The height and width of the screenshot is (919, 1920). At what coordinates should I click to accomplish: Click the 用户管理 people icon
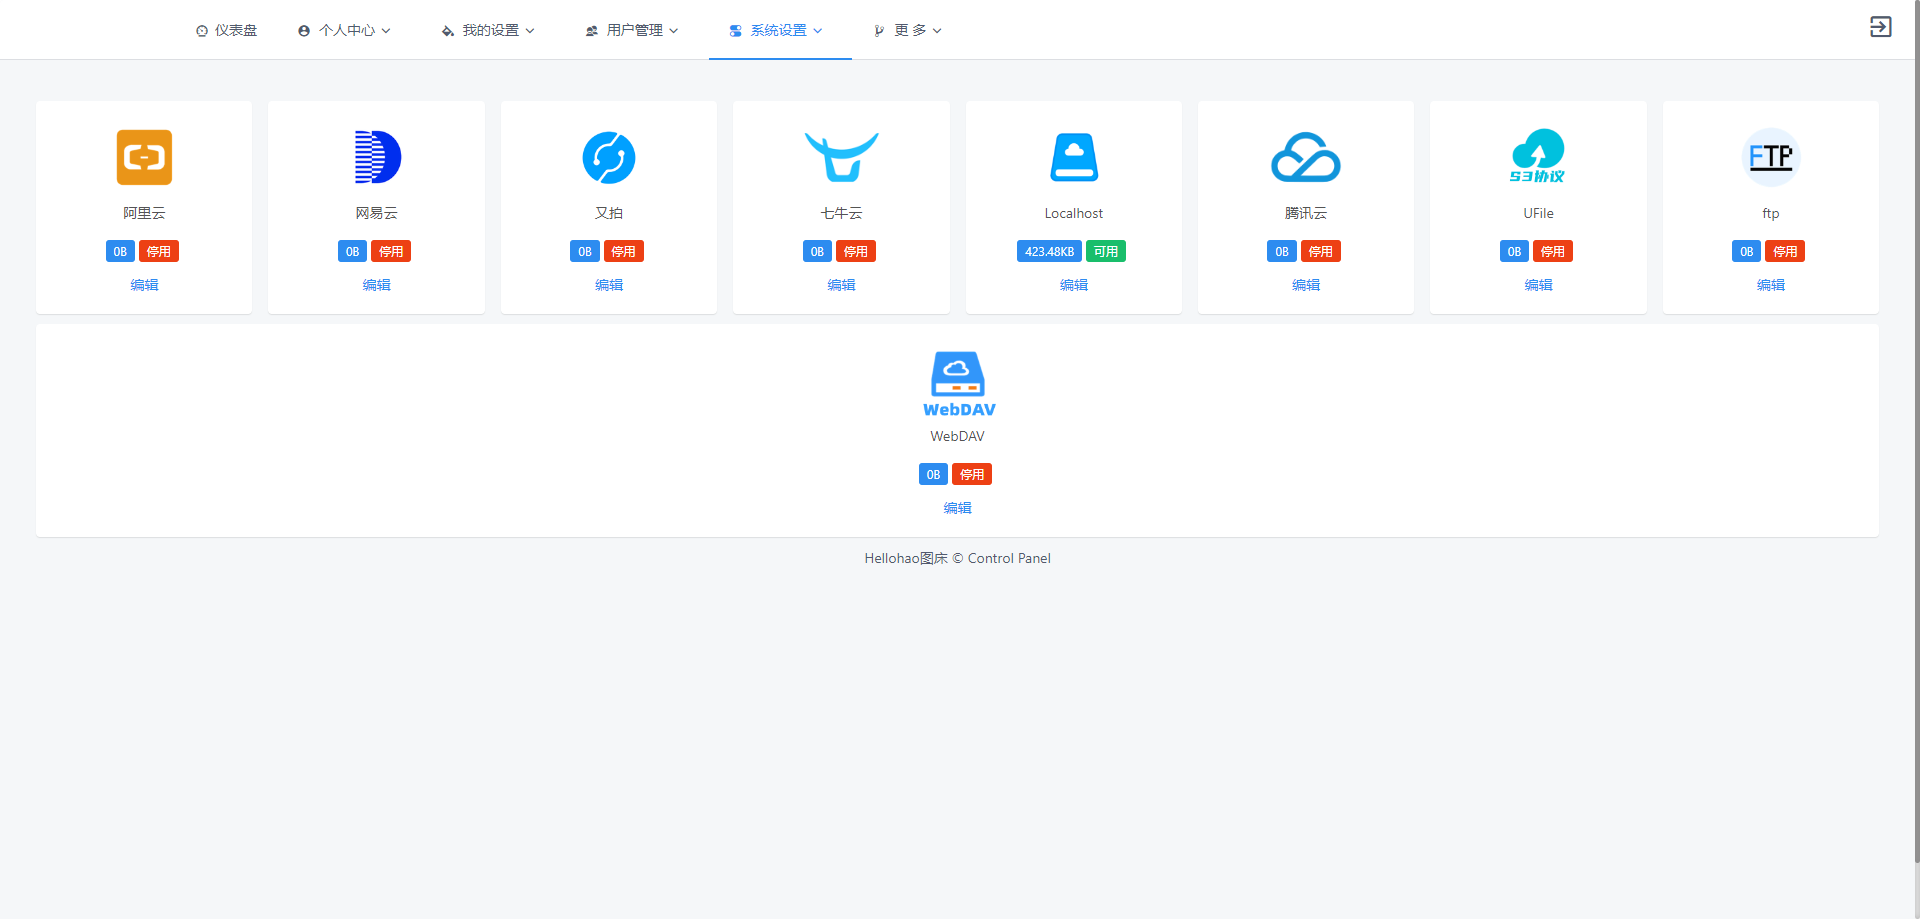592,31
